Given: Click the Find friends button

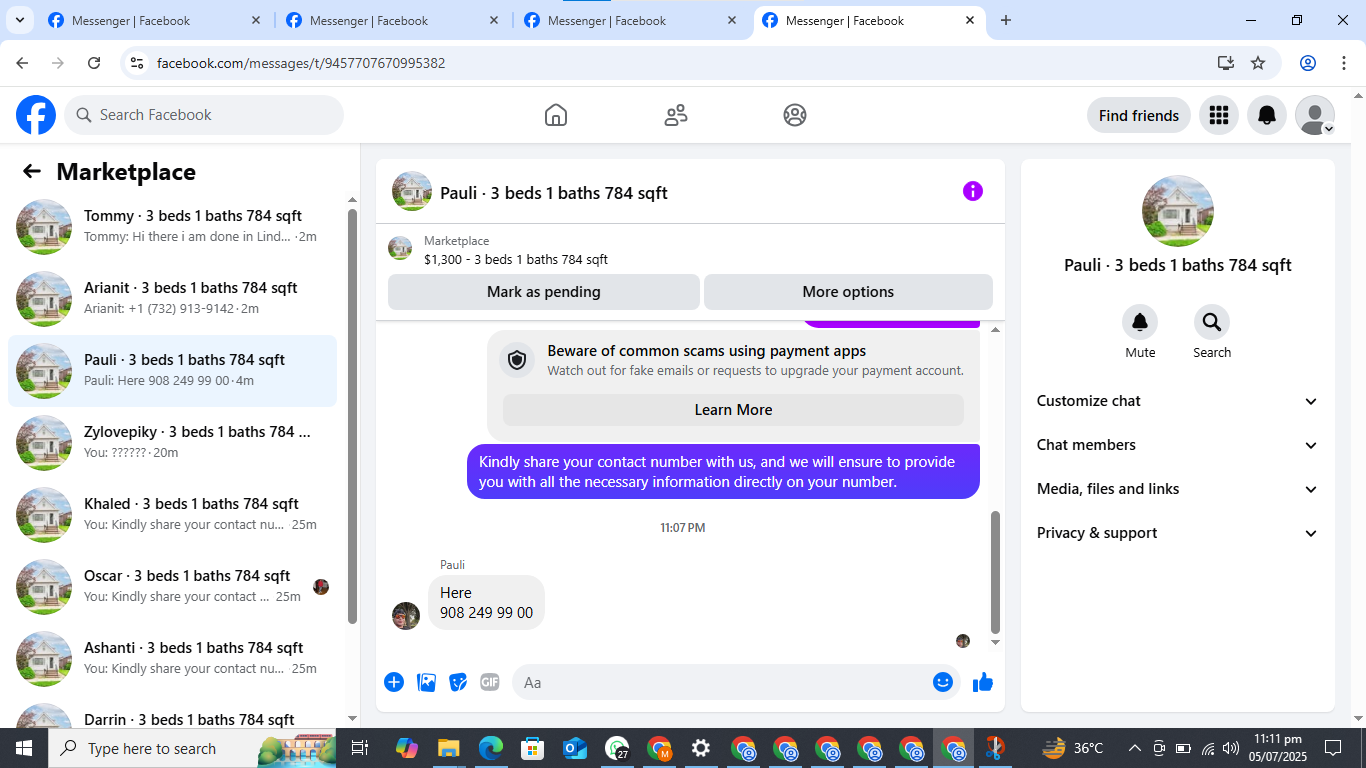Looking at the screenshot, I should [1139, 115].
